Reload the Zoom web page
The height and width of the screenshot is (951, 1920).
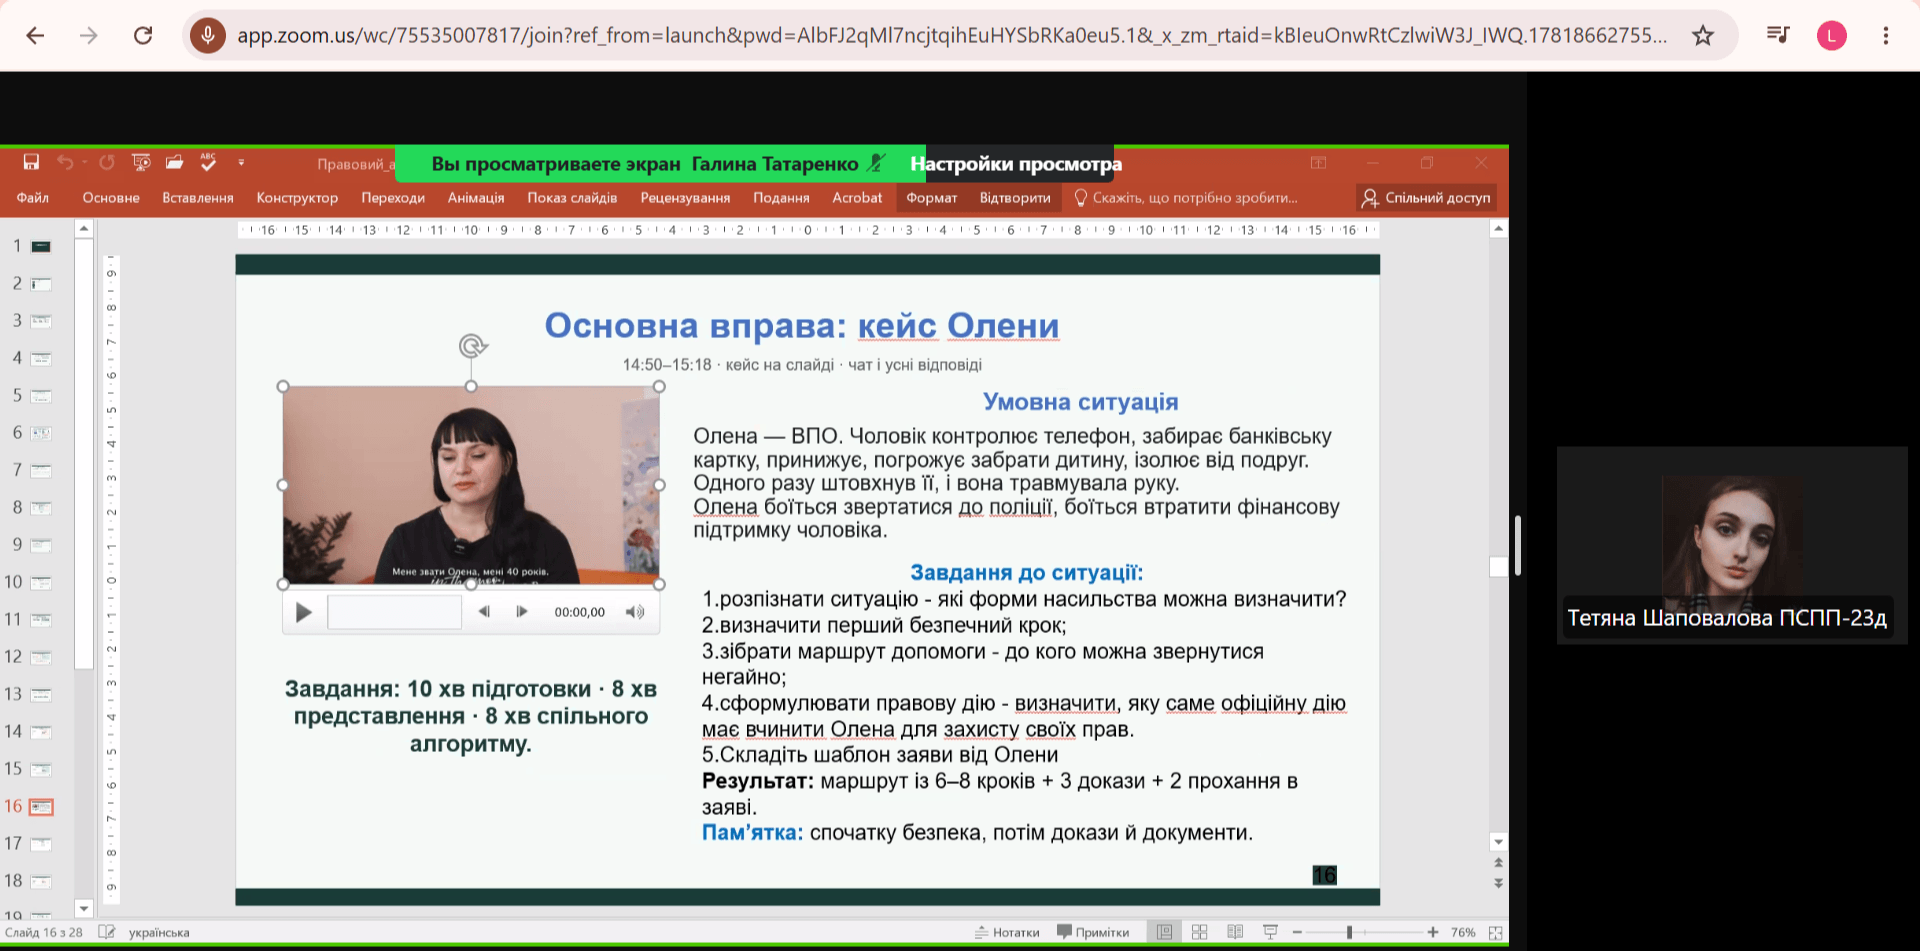click(x=143, y=36)
